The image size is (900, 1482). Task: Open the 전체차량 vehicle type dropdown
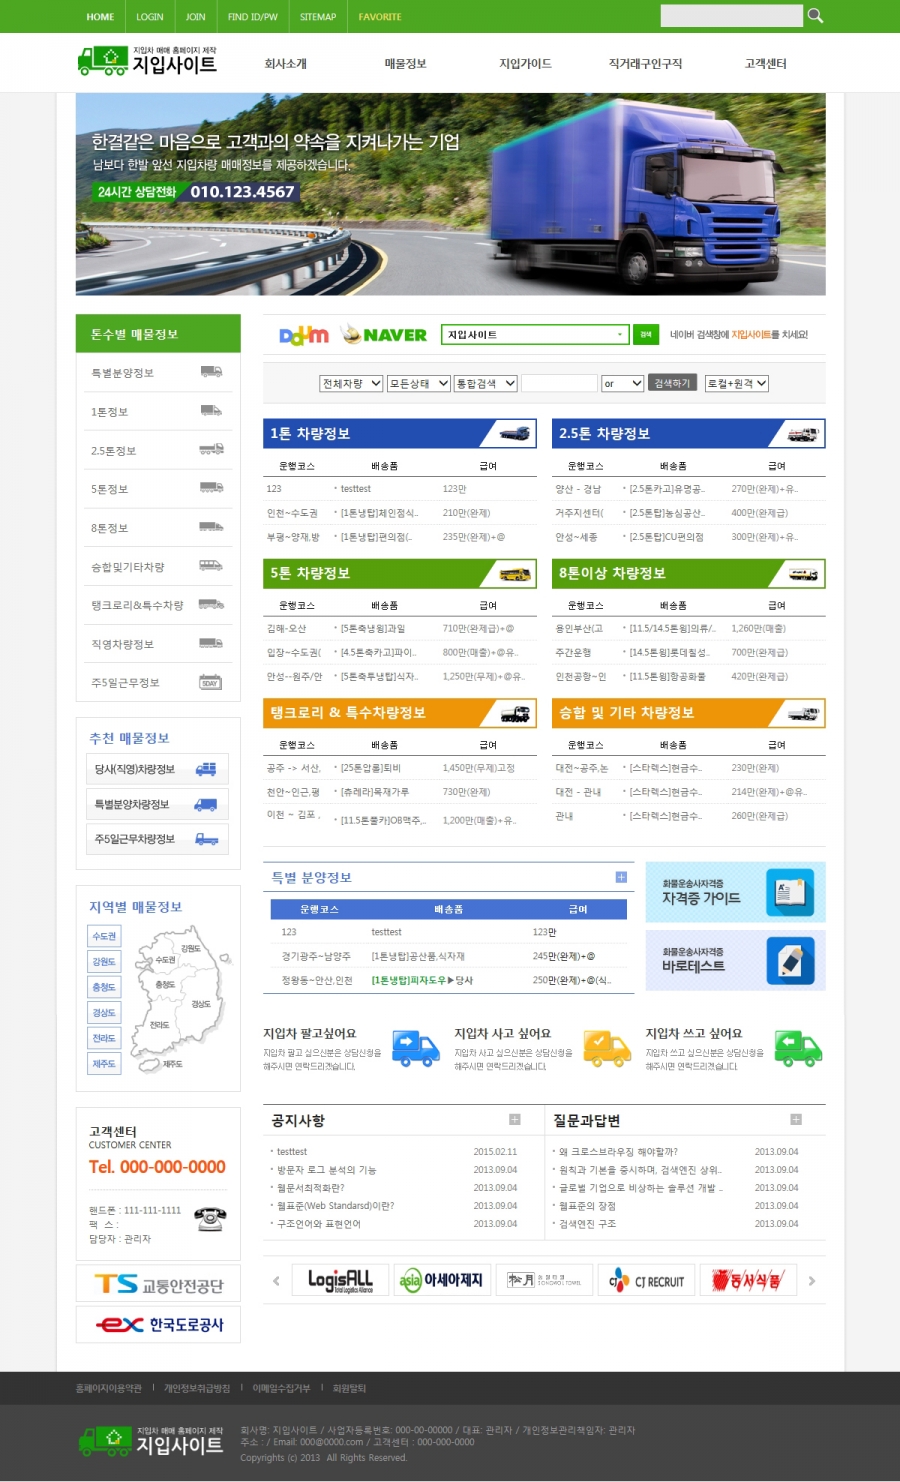pyautogui.click(x=351, y=383)
